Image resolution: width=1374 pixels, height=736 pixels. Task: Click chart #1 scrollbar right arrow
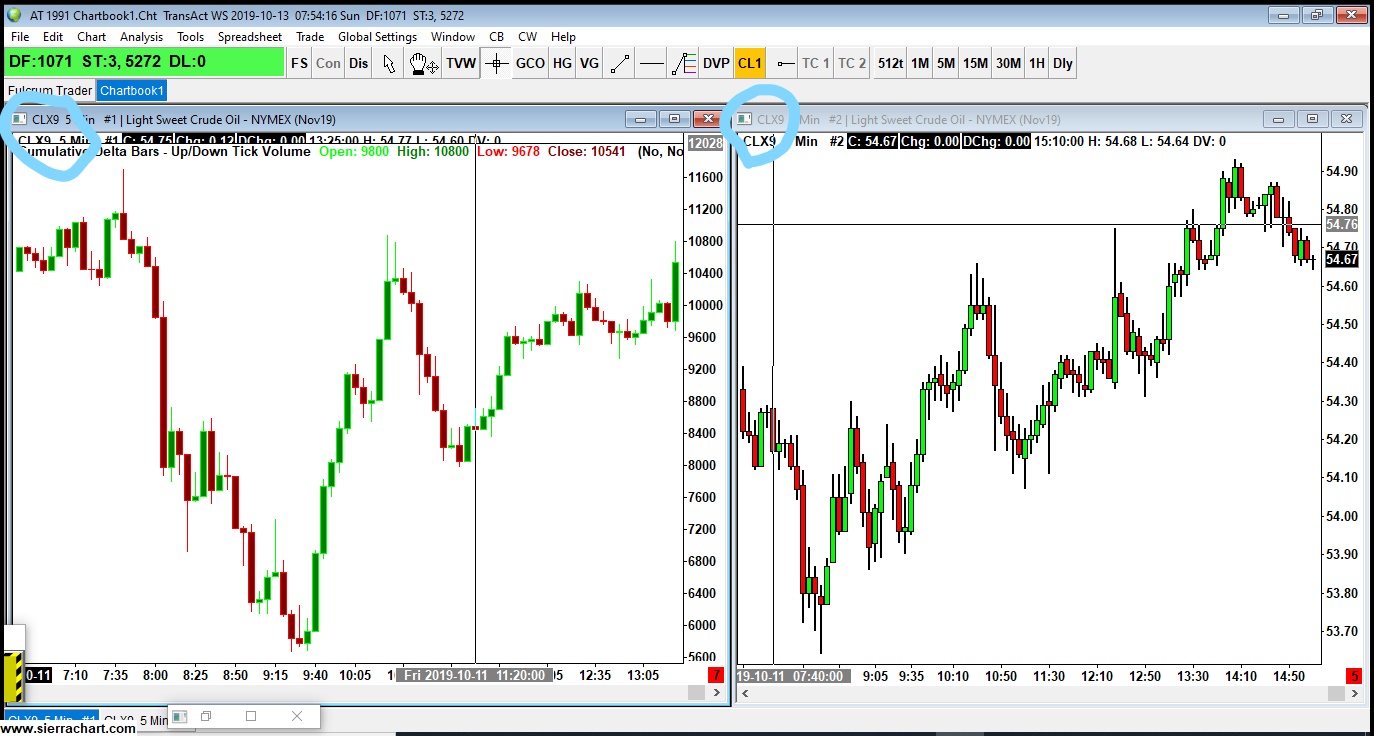(716, 692)
